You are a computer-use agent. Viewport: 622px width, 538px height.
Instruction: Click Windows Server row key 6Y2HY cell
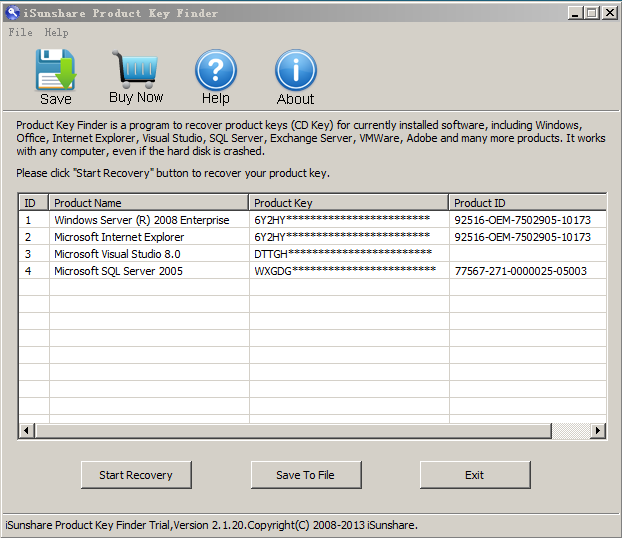point(349,220)
